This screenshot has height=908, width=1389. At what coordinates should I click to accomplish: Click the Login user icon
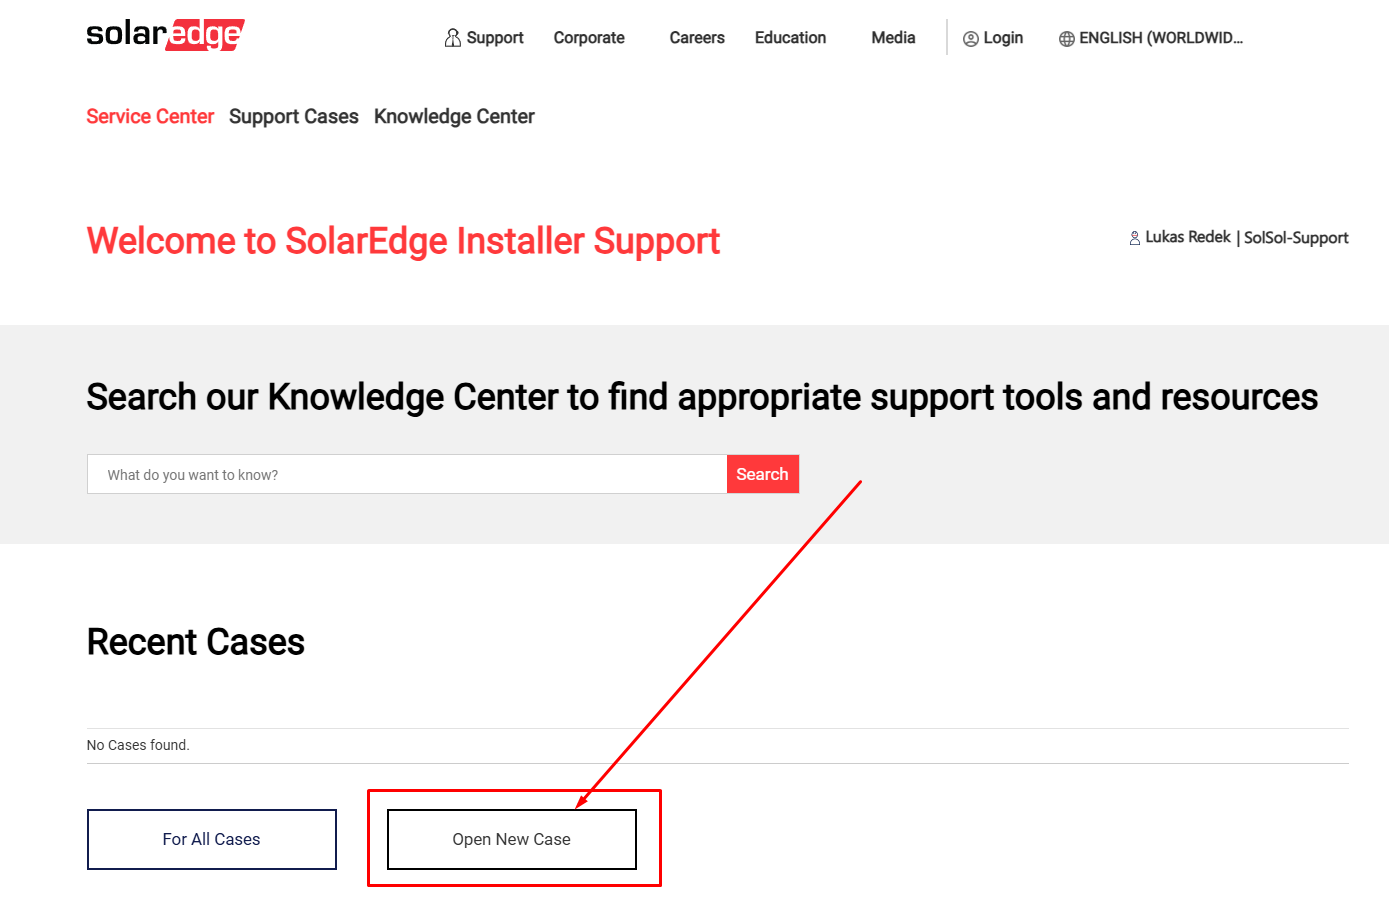[x=970, y=39]
